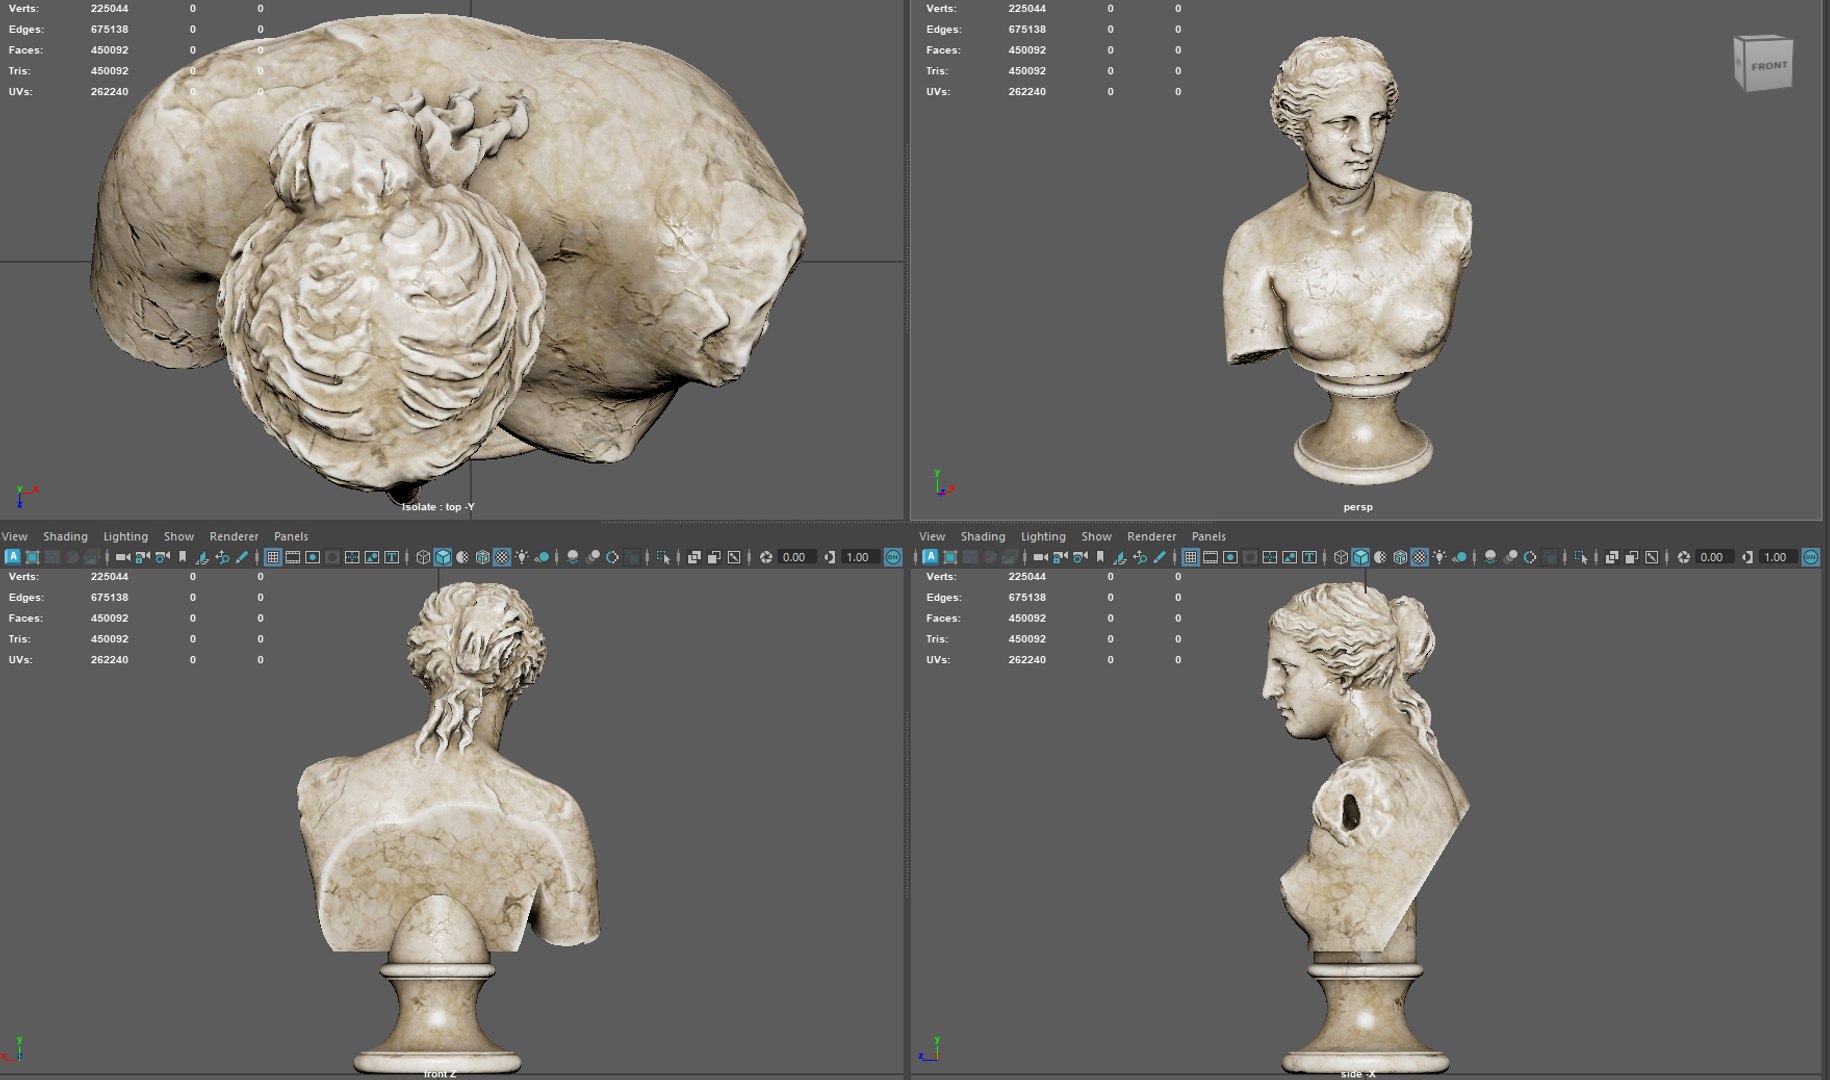Click exposure value field in side -X panel

coord(1715,557)
